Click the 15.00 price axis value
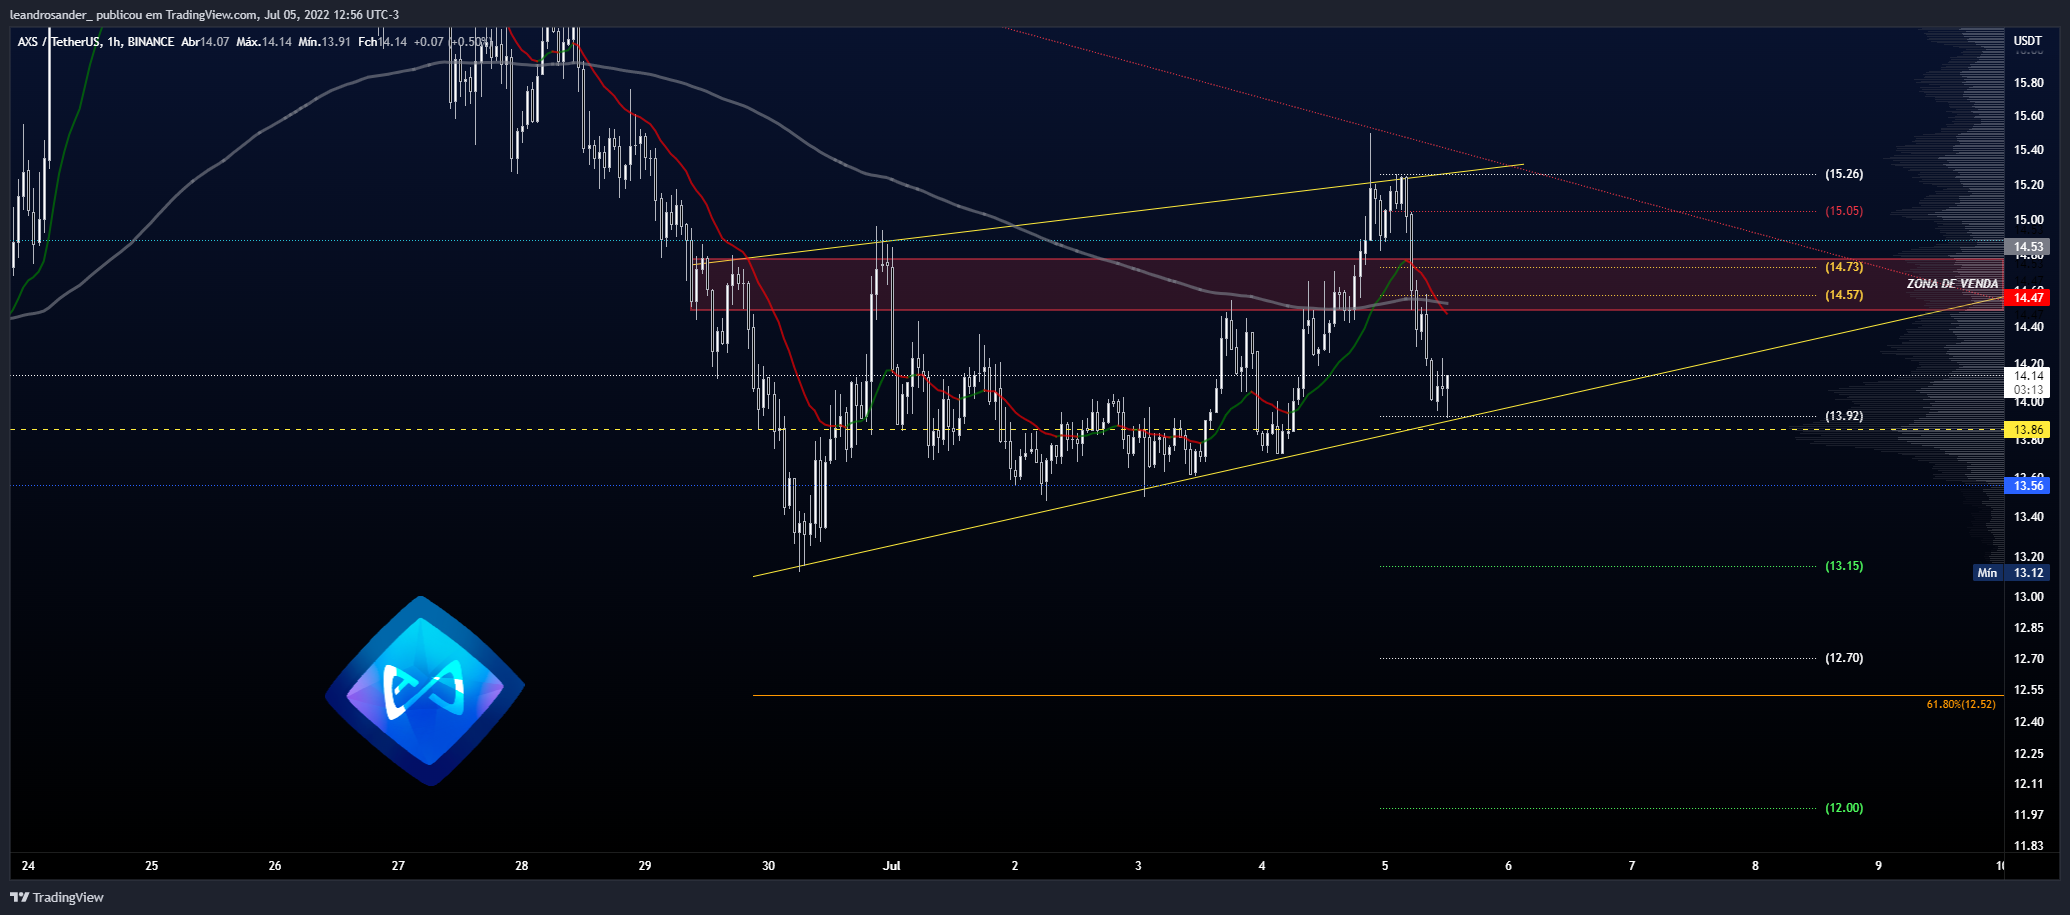The width and height of the screenshot is (2070, 915). 2029,220
